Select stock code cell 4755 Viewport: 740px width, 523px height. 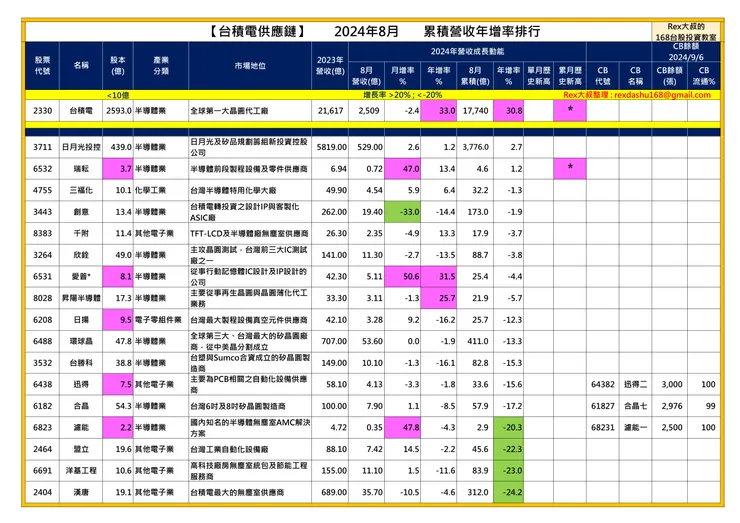[42, 190]
